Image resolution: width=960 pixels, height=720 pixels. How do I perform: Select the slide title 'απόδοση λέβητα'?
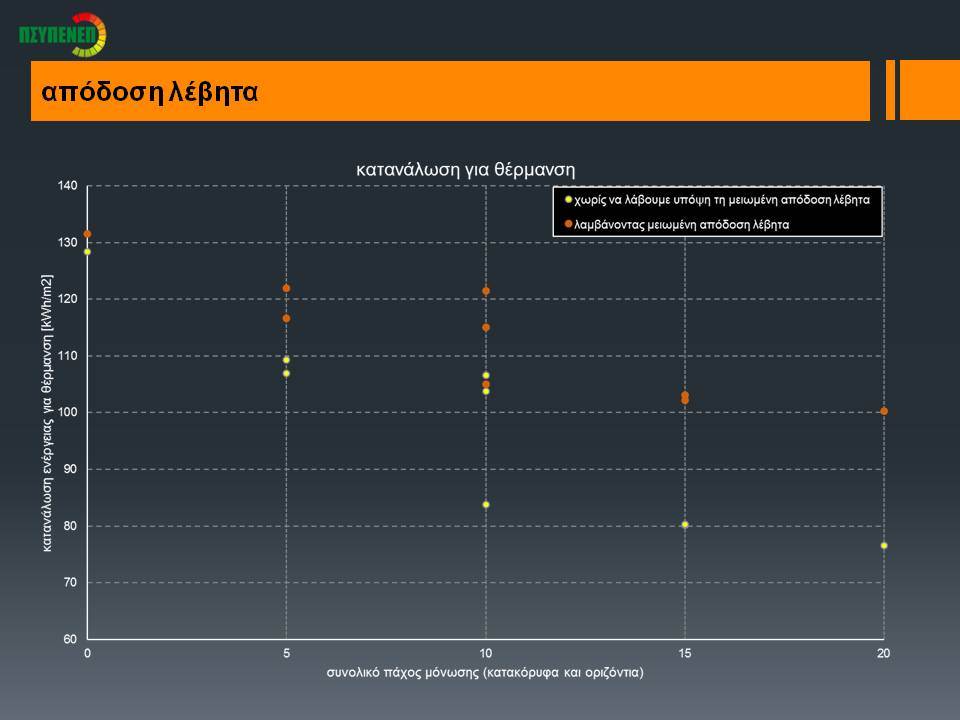coord(150,92)
